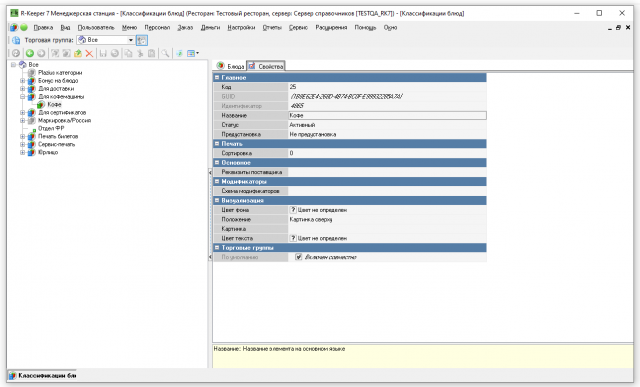Click the Для доставки classification icon
The width and height of the screenshot is (640, 387).
pos(31,89)
